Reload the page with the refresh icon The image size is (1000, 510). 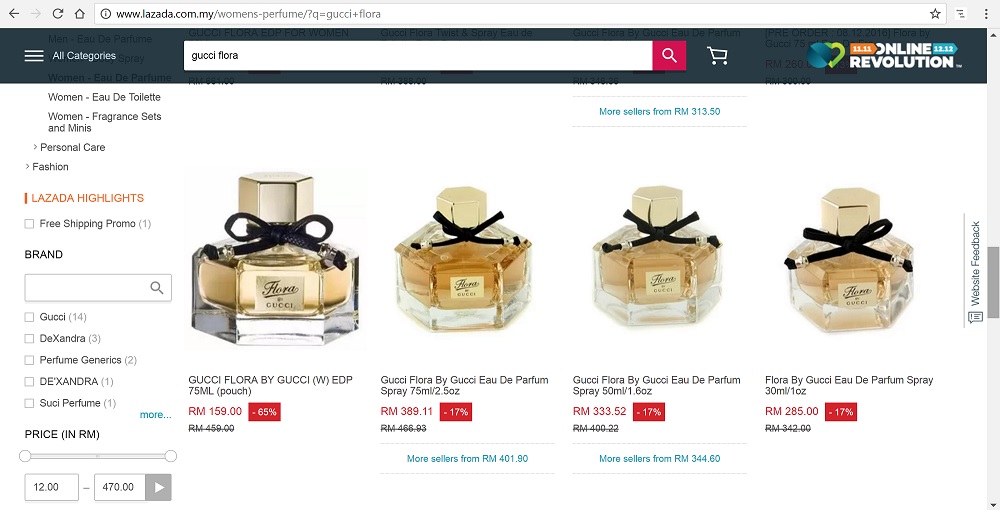point(57,13)
